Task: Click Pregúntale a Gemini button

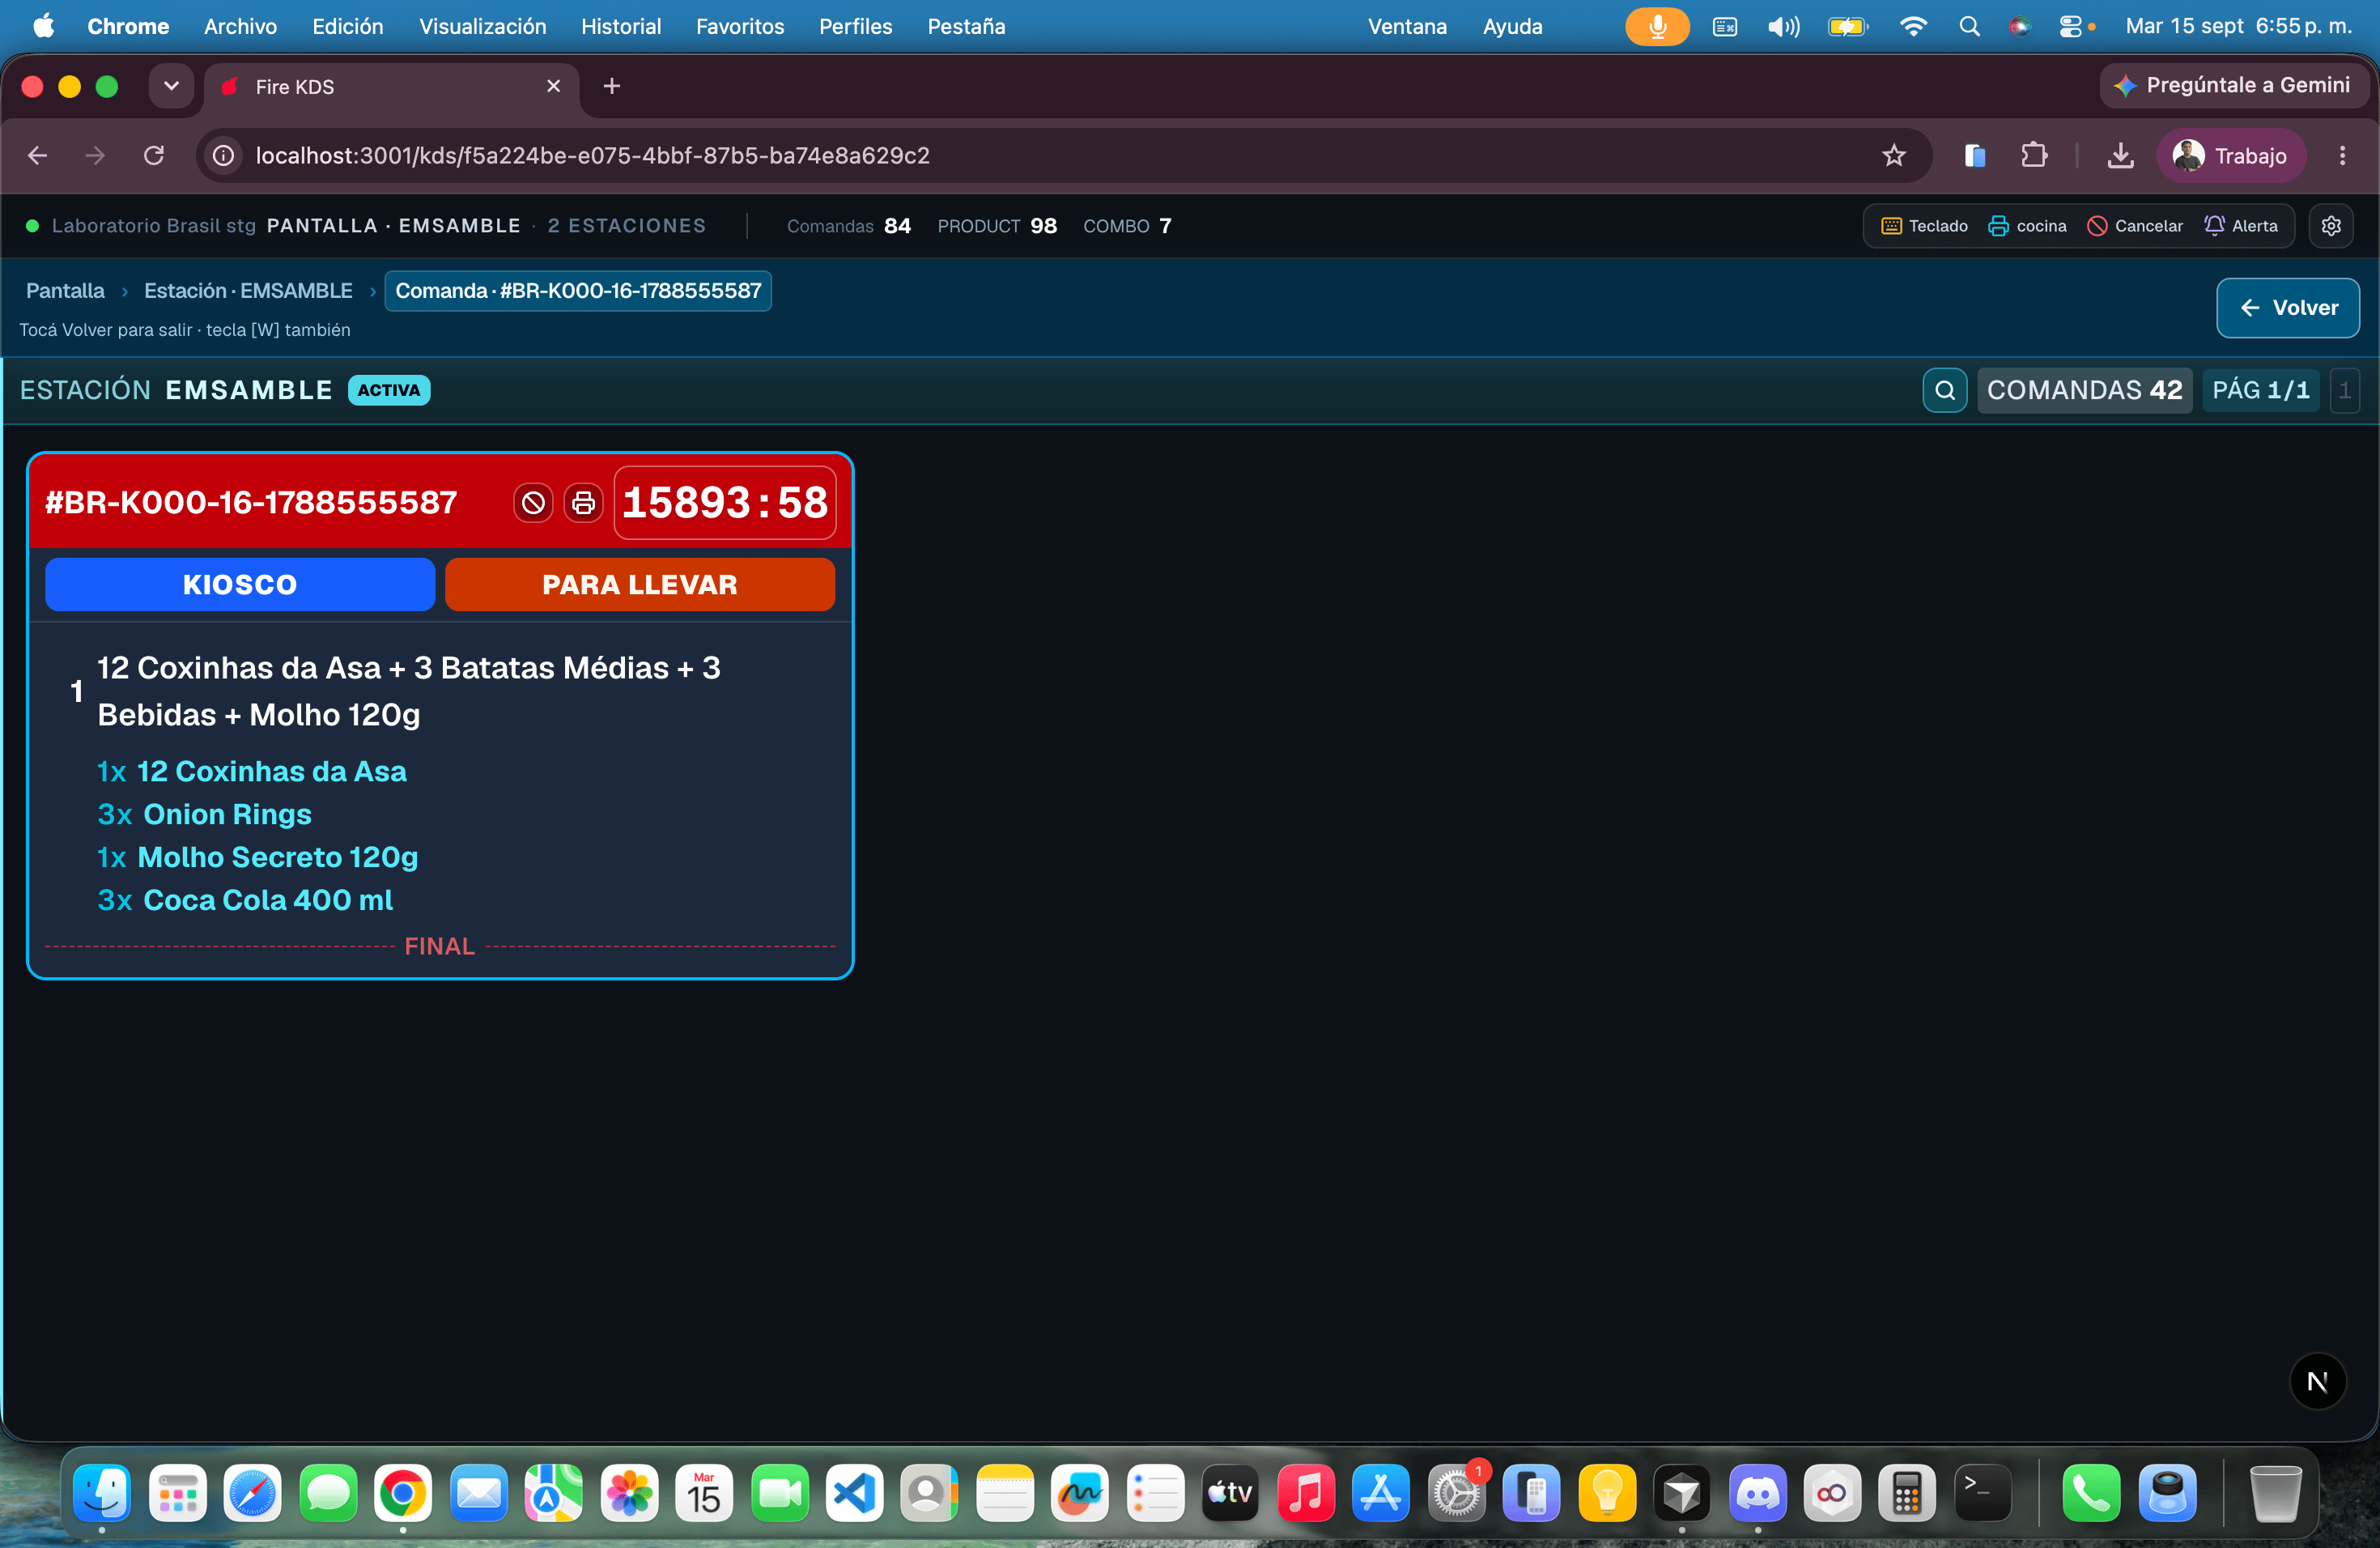Action: 2233,85
